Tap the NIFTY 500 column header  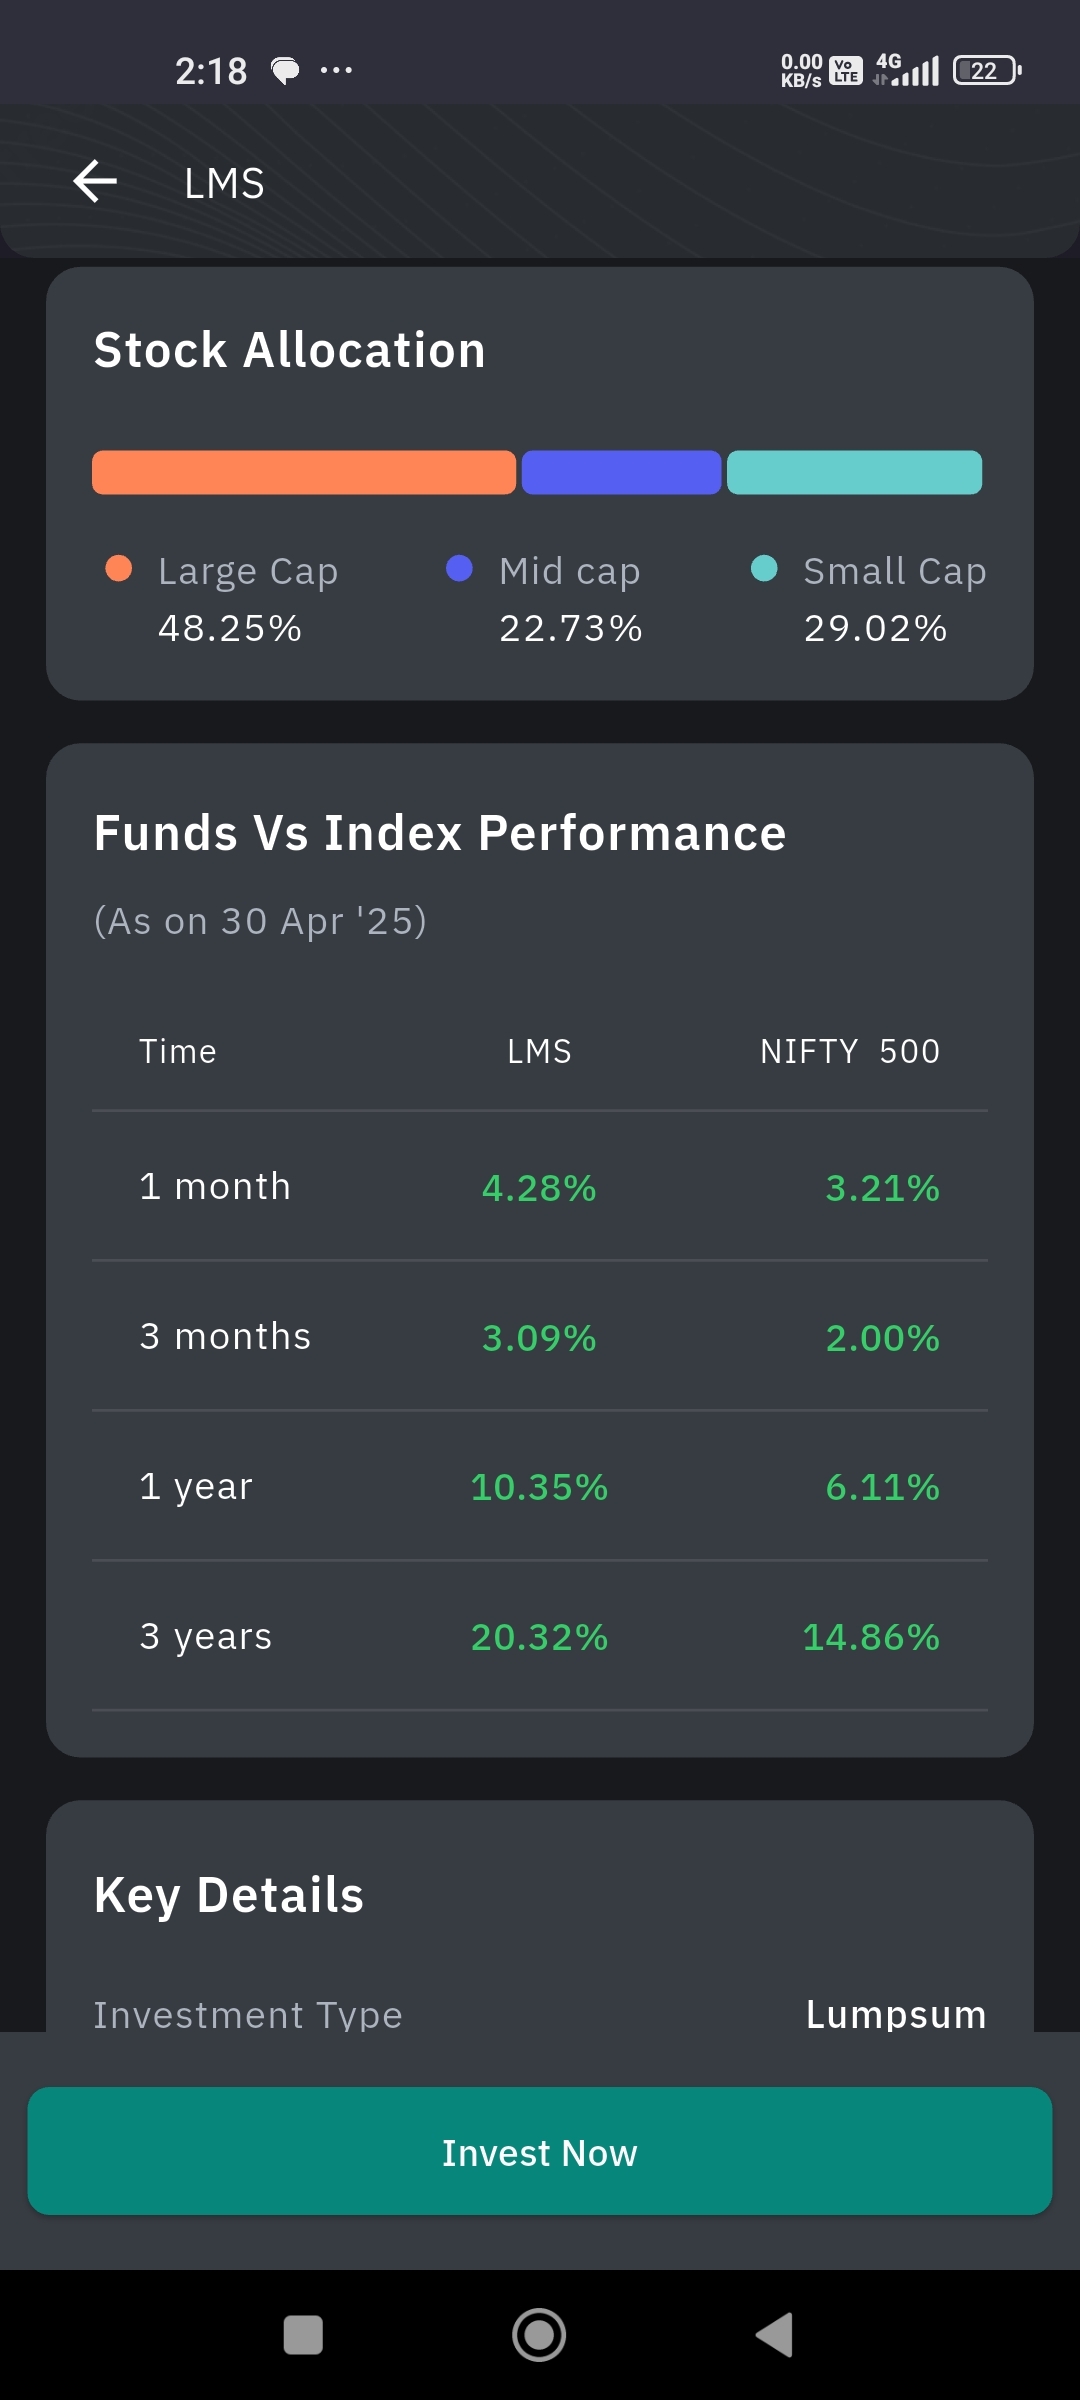(x=849, y=1051)
